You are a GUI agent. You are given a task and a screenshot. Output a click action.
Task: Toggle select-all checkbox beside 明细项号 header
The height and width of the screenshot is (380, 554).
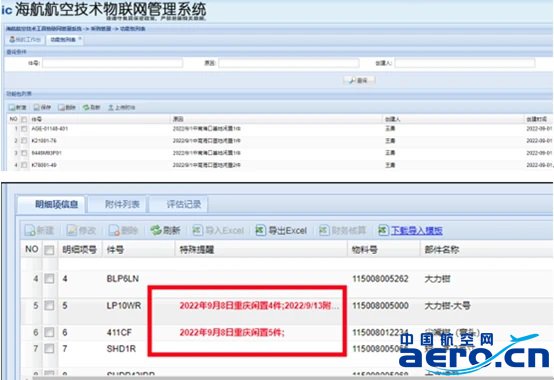(49, 250)
